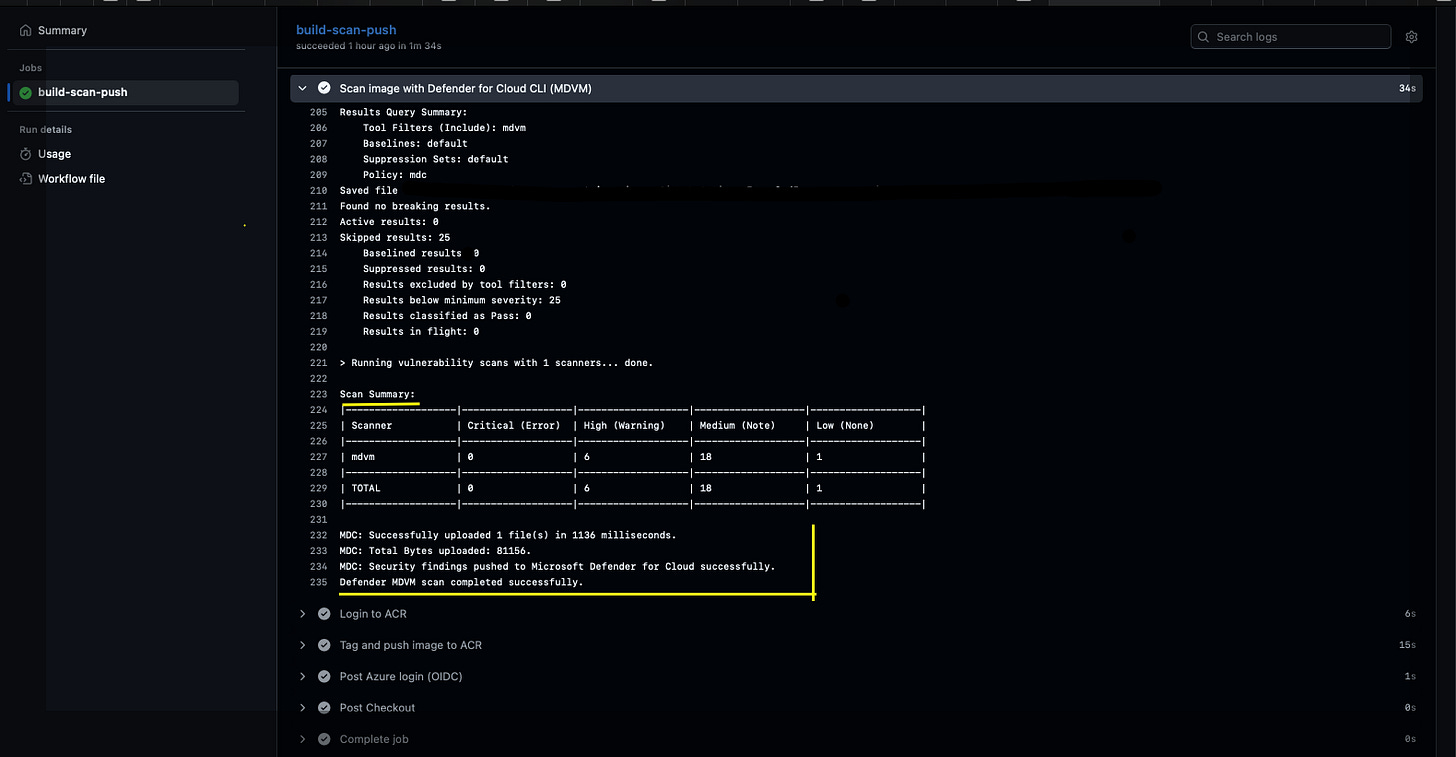Image resolution: width=1456 pixels, height=757 pixels.
Task: Click the "Found no breaking results." log line
Action: tap(415, 206)
